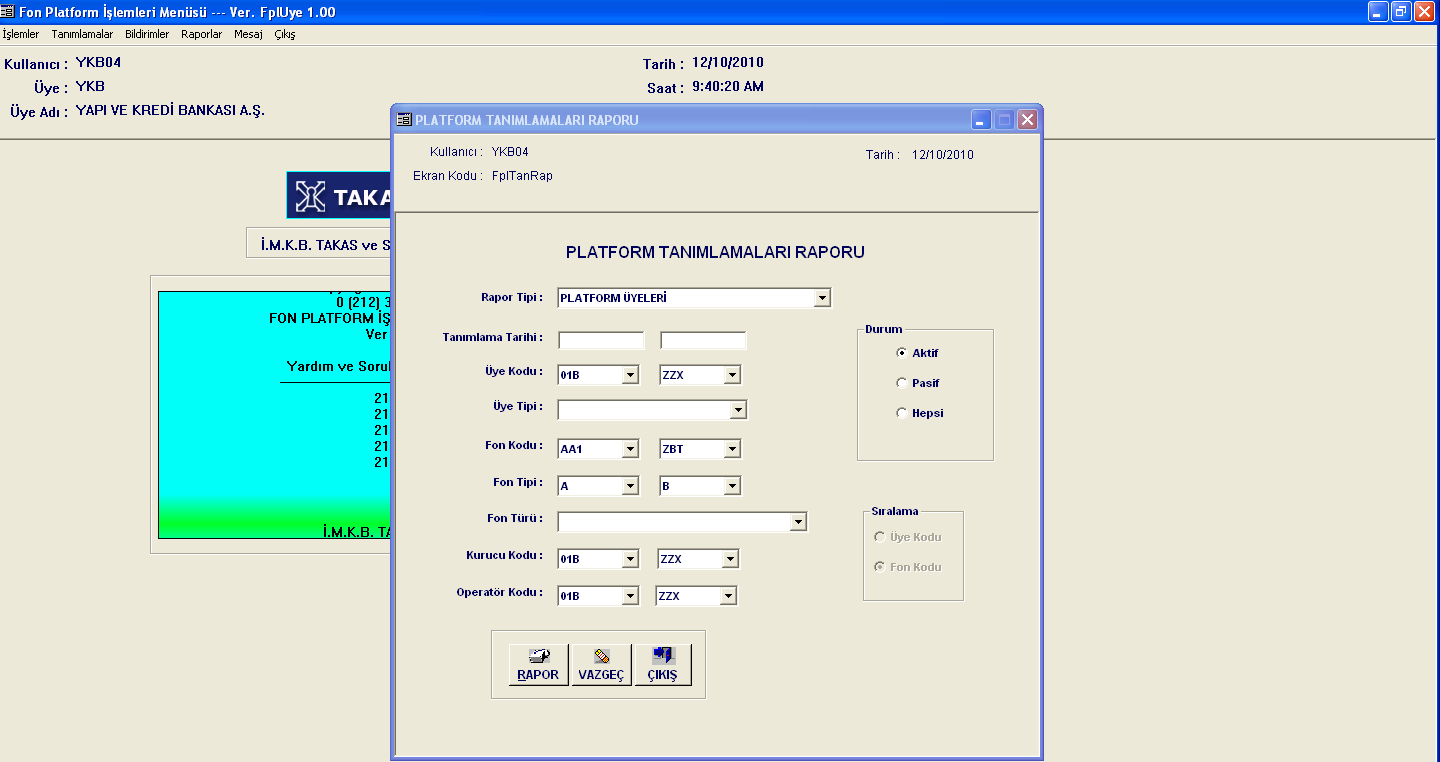
Task: Click Yardım ve Sorul text in cyan panel
Action: [338, 367]
